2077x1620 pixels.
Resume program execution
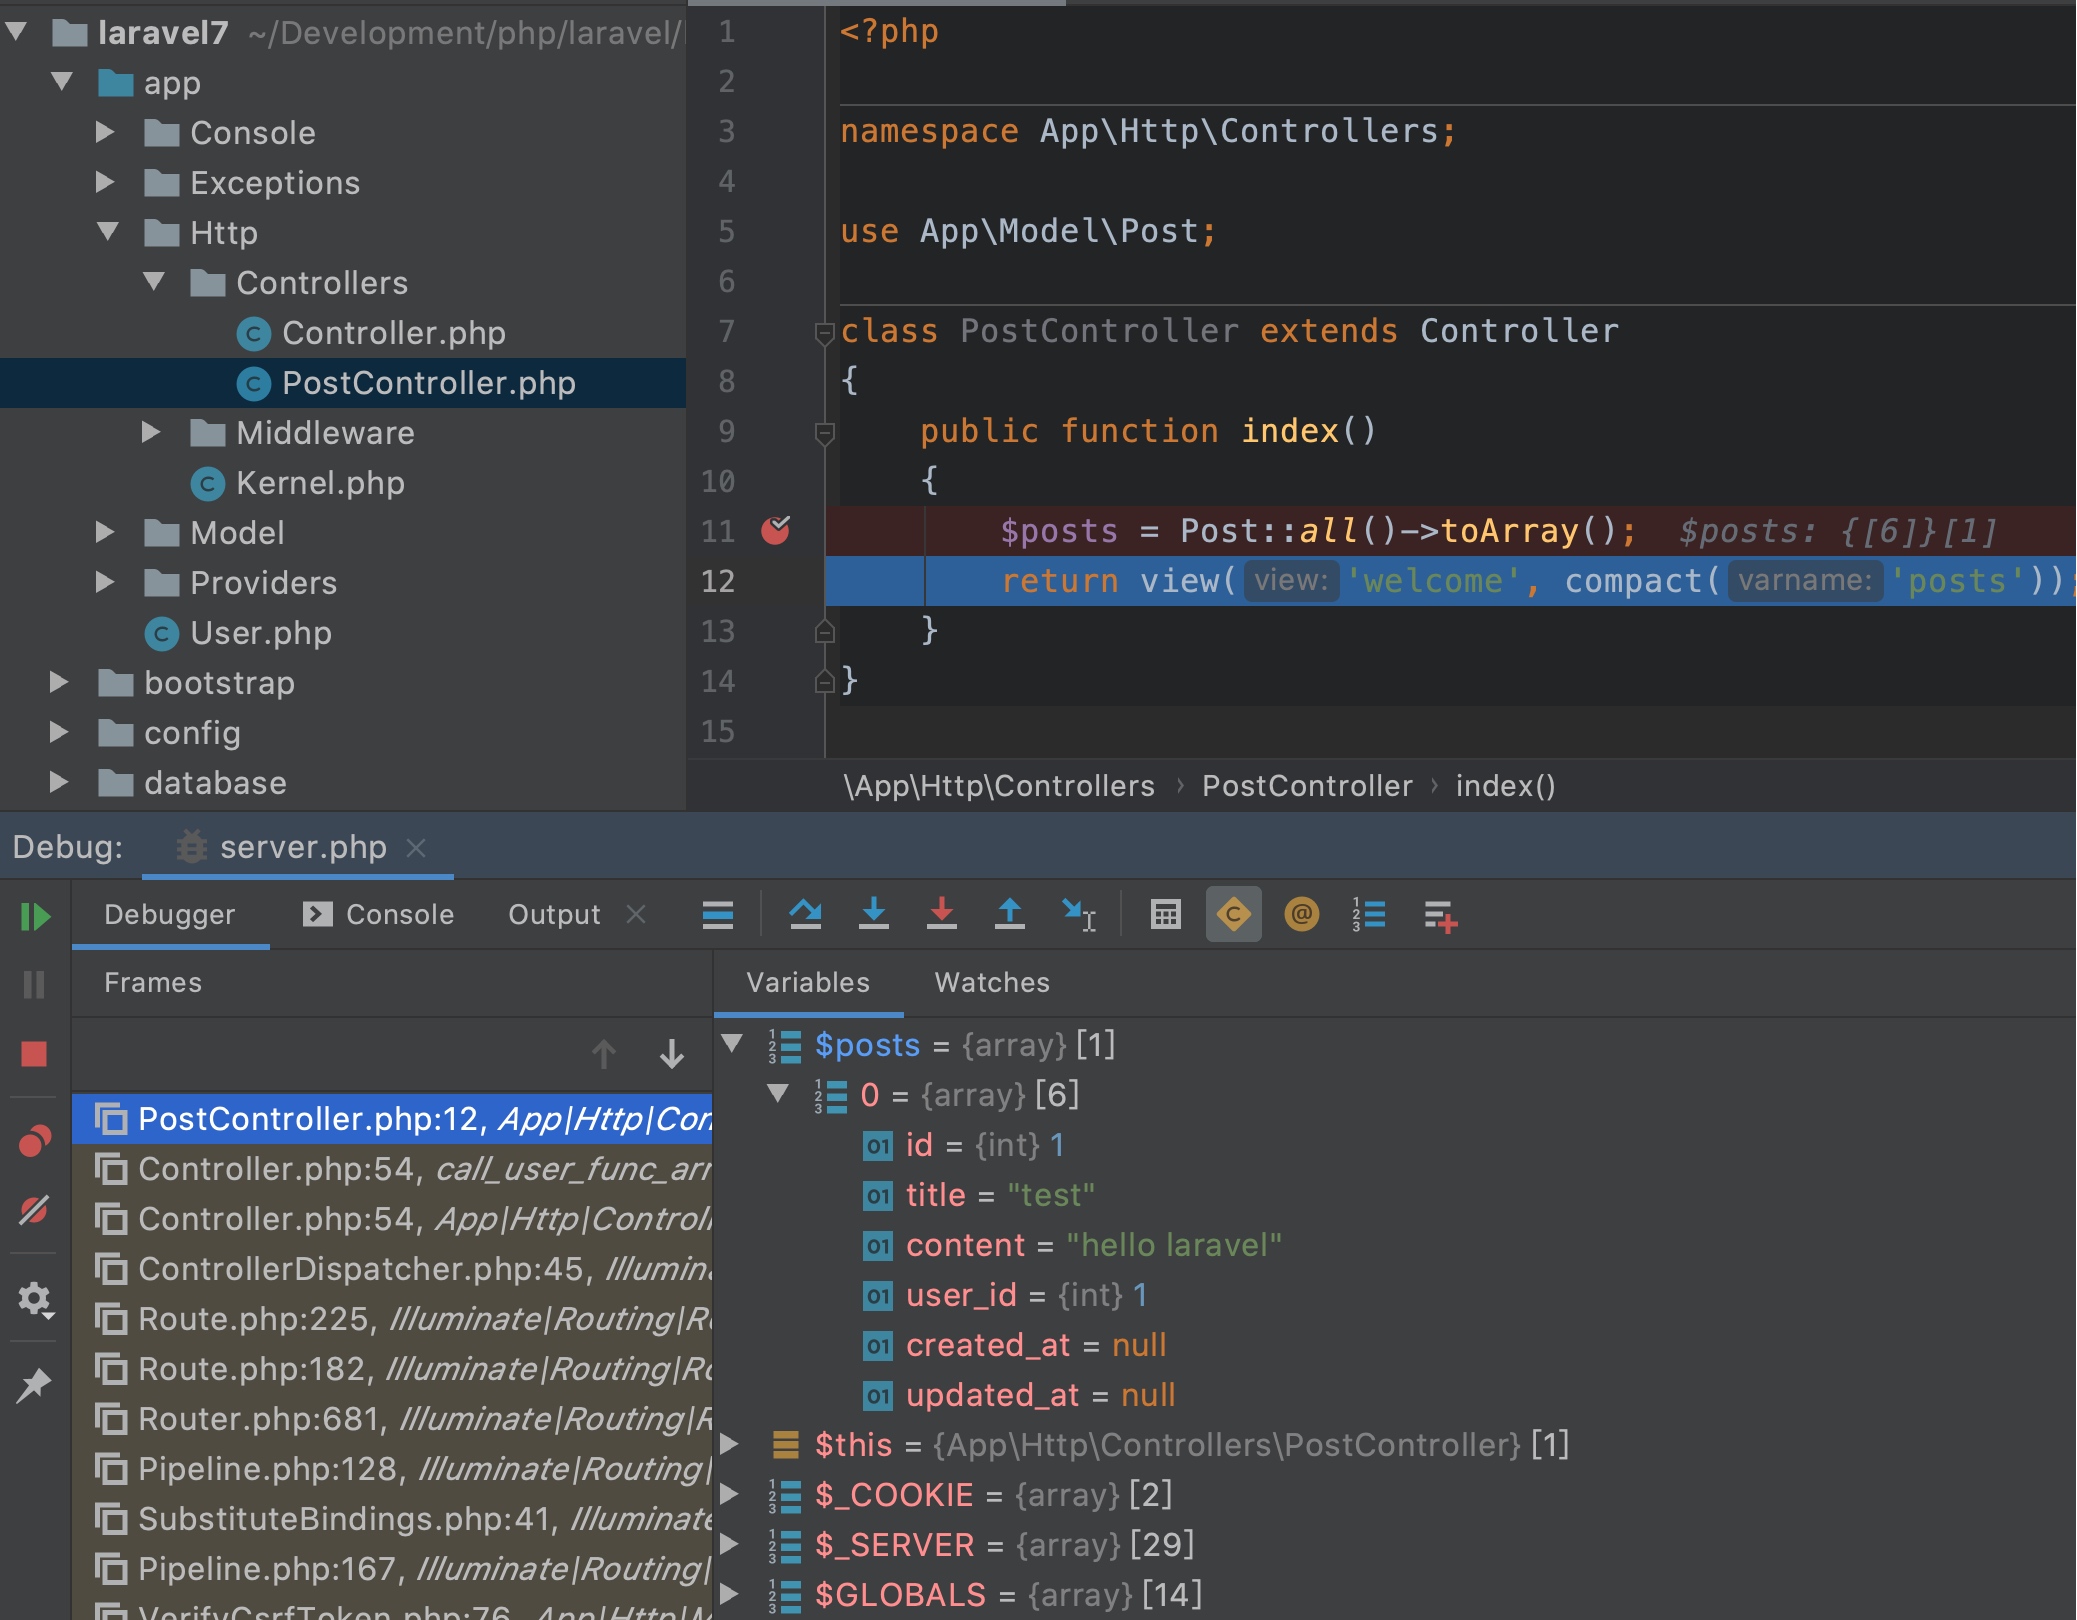tap(35, 916)
